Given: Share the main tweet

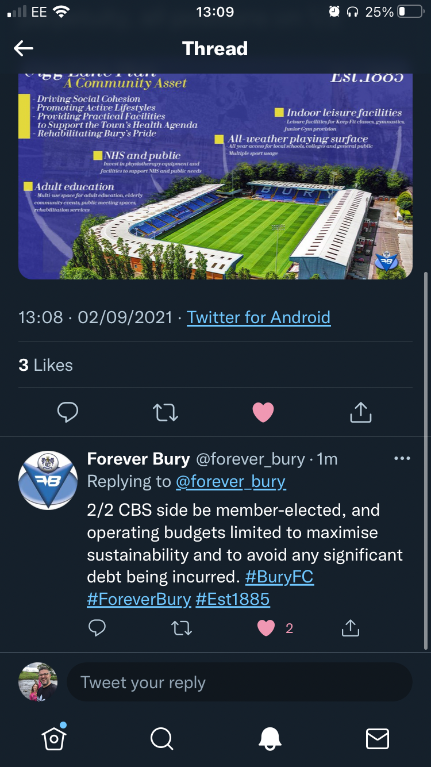Looking at the screenshot, I should click(361, 412).
